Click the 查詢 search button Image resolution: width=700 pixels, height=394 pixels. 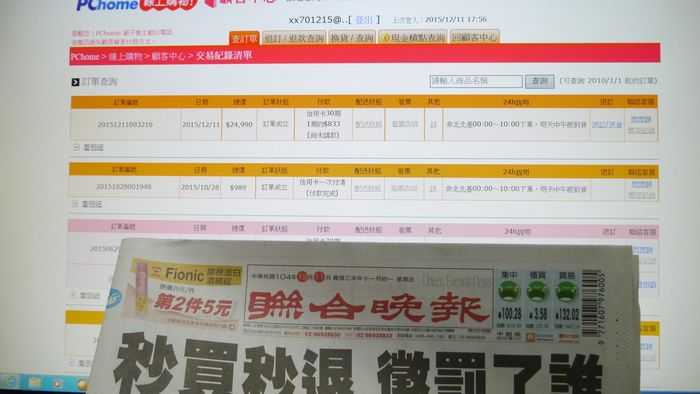click(539, 81)
